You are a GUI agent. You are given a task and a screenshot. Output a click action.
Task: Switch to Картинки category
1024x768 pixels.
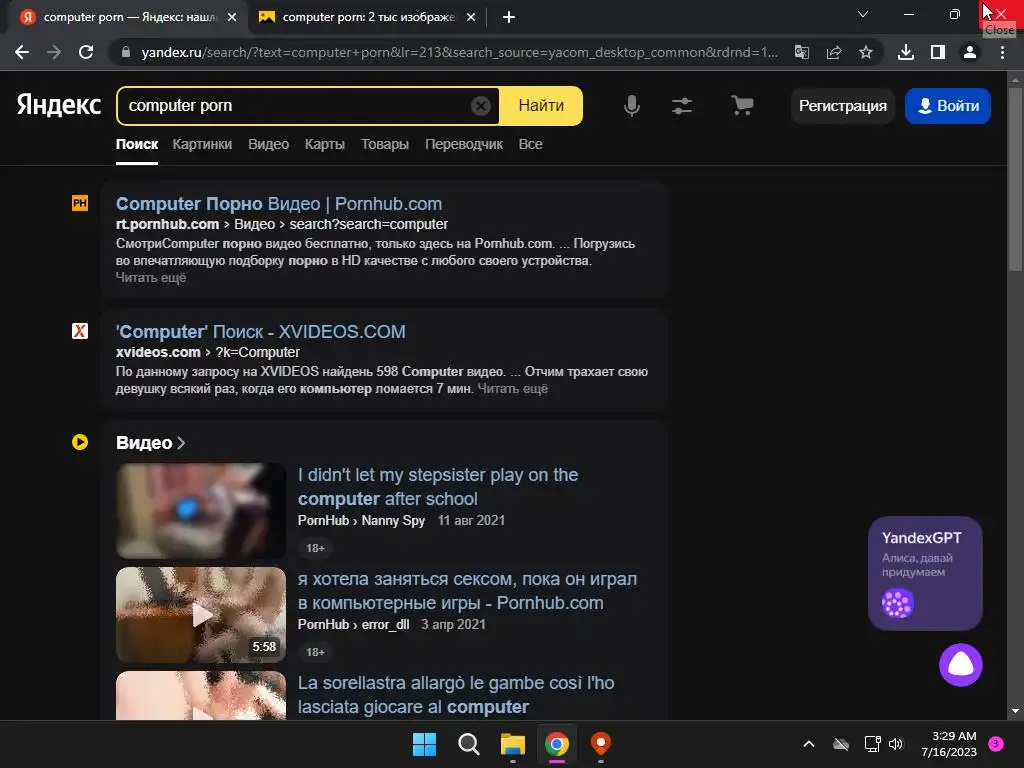point(202,144)
